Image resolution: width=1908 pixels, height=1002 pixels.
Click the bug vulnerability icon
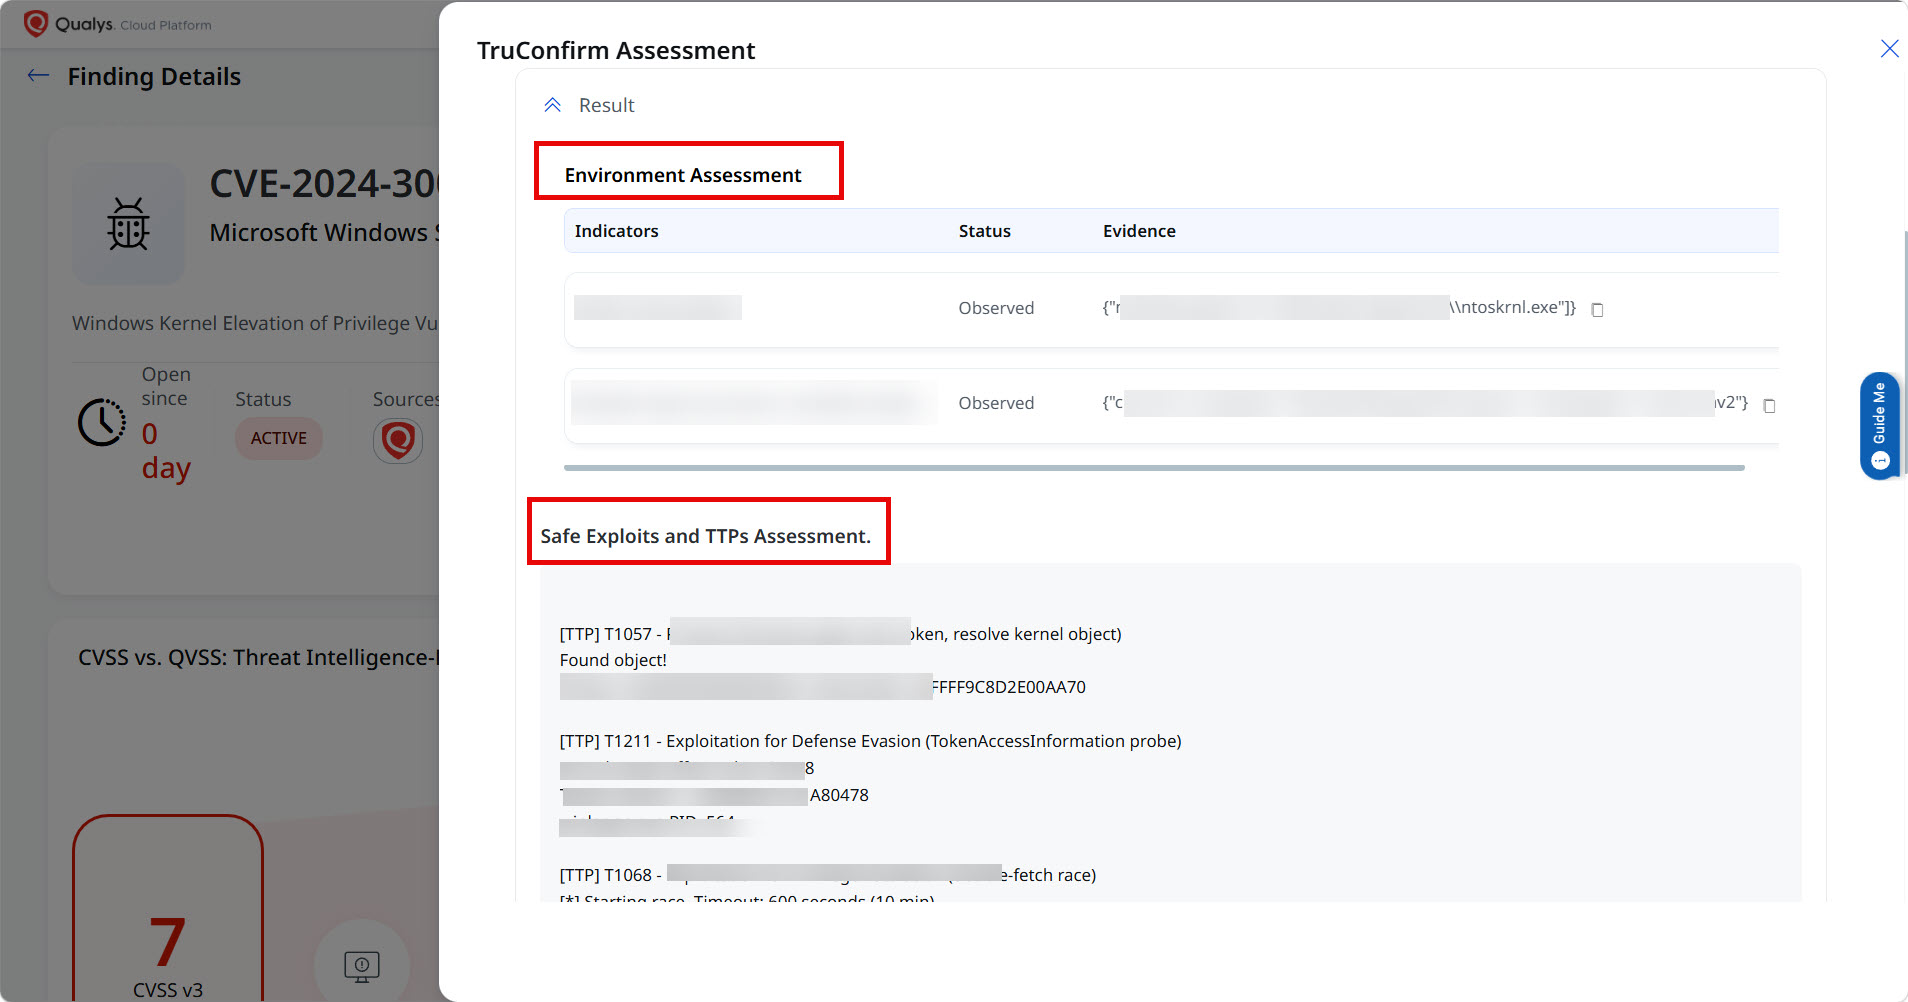point(129,224)
